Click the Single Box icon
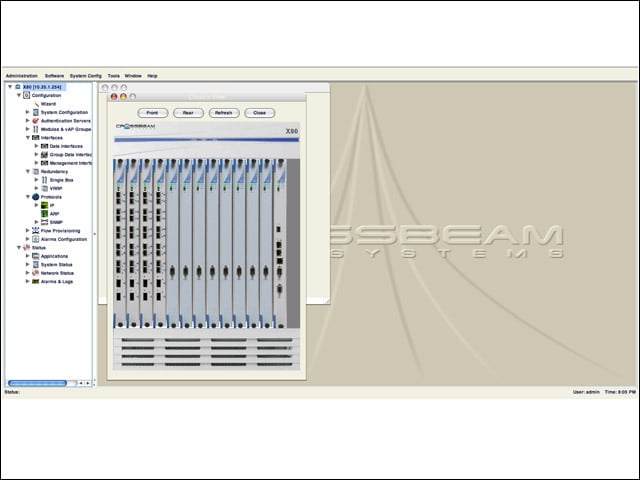640x480 pixels. click(44, 180)
